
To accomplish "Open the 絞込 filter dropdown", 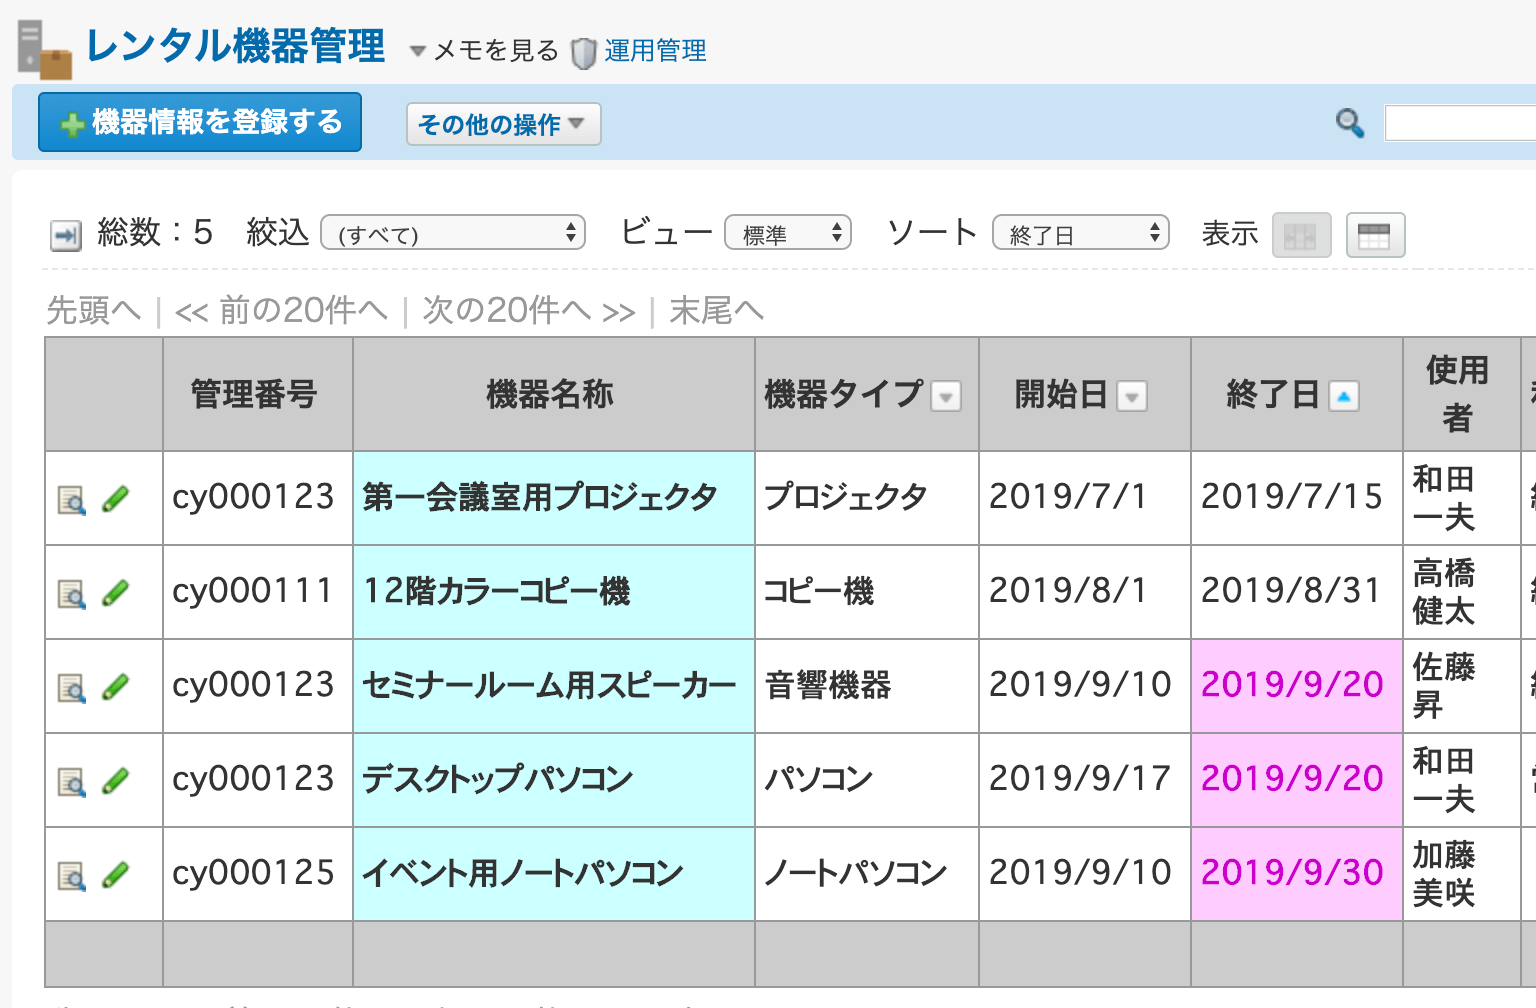I will point(452,232).
